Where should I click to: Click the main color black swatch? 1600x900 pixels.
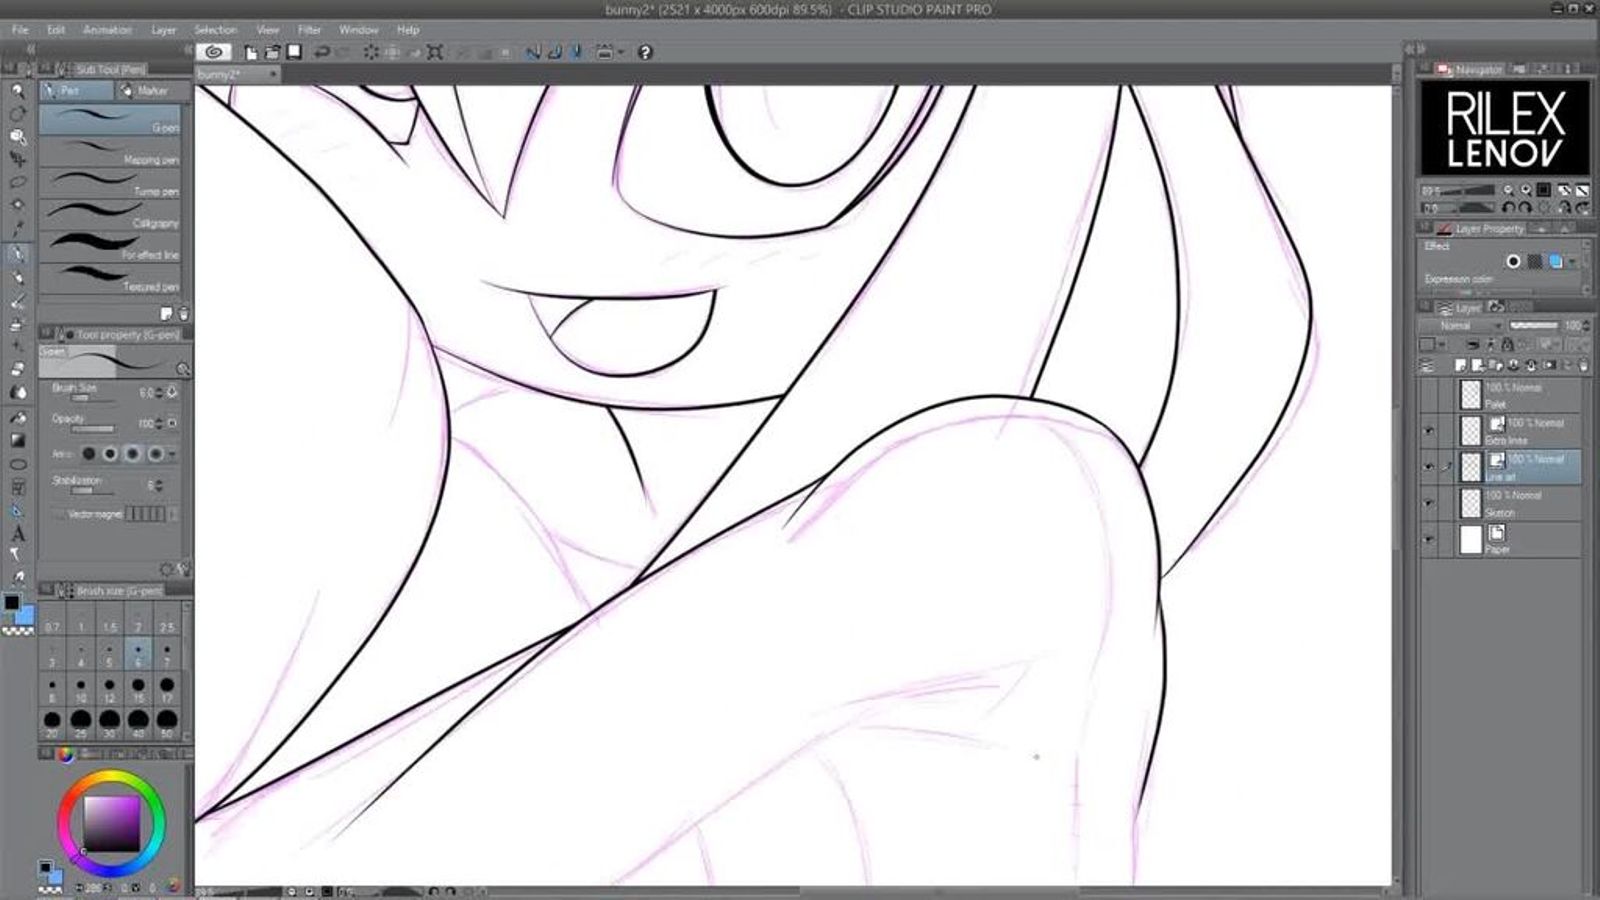pyautogui.click(x=11, y=603)
